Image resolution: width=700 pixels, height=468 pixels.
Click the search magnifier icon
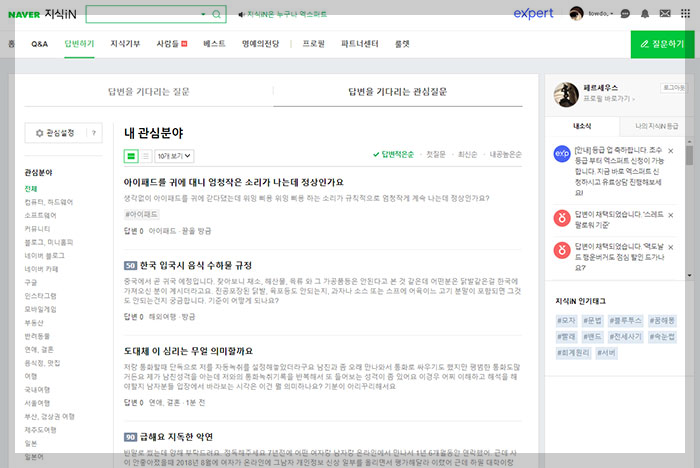click(217, 14)
